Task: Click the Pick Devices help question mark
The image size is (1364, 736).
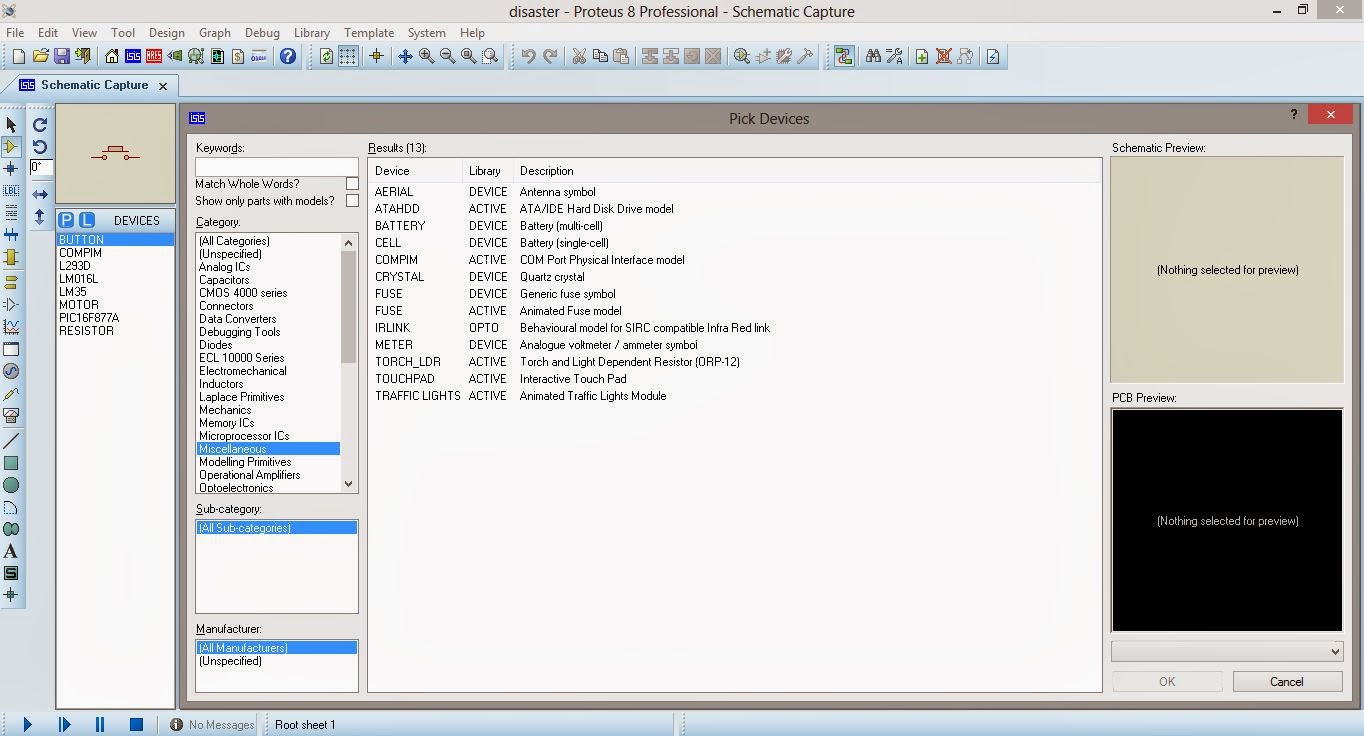Action: point(1293,115)
